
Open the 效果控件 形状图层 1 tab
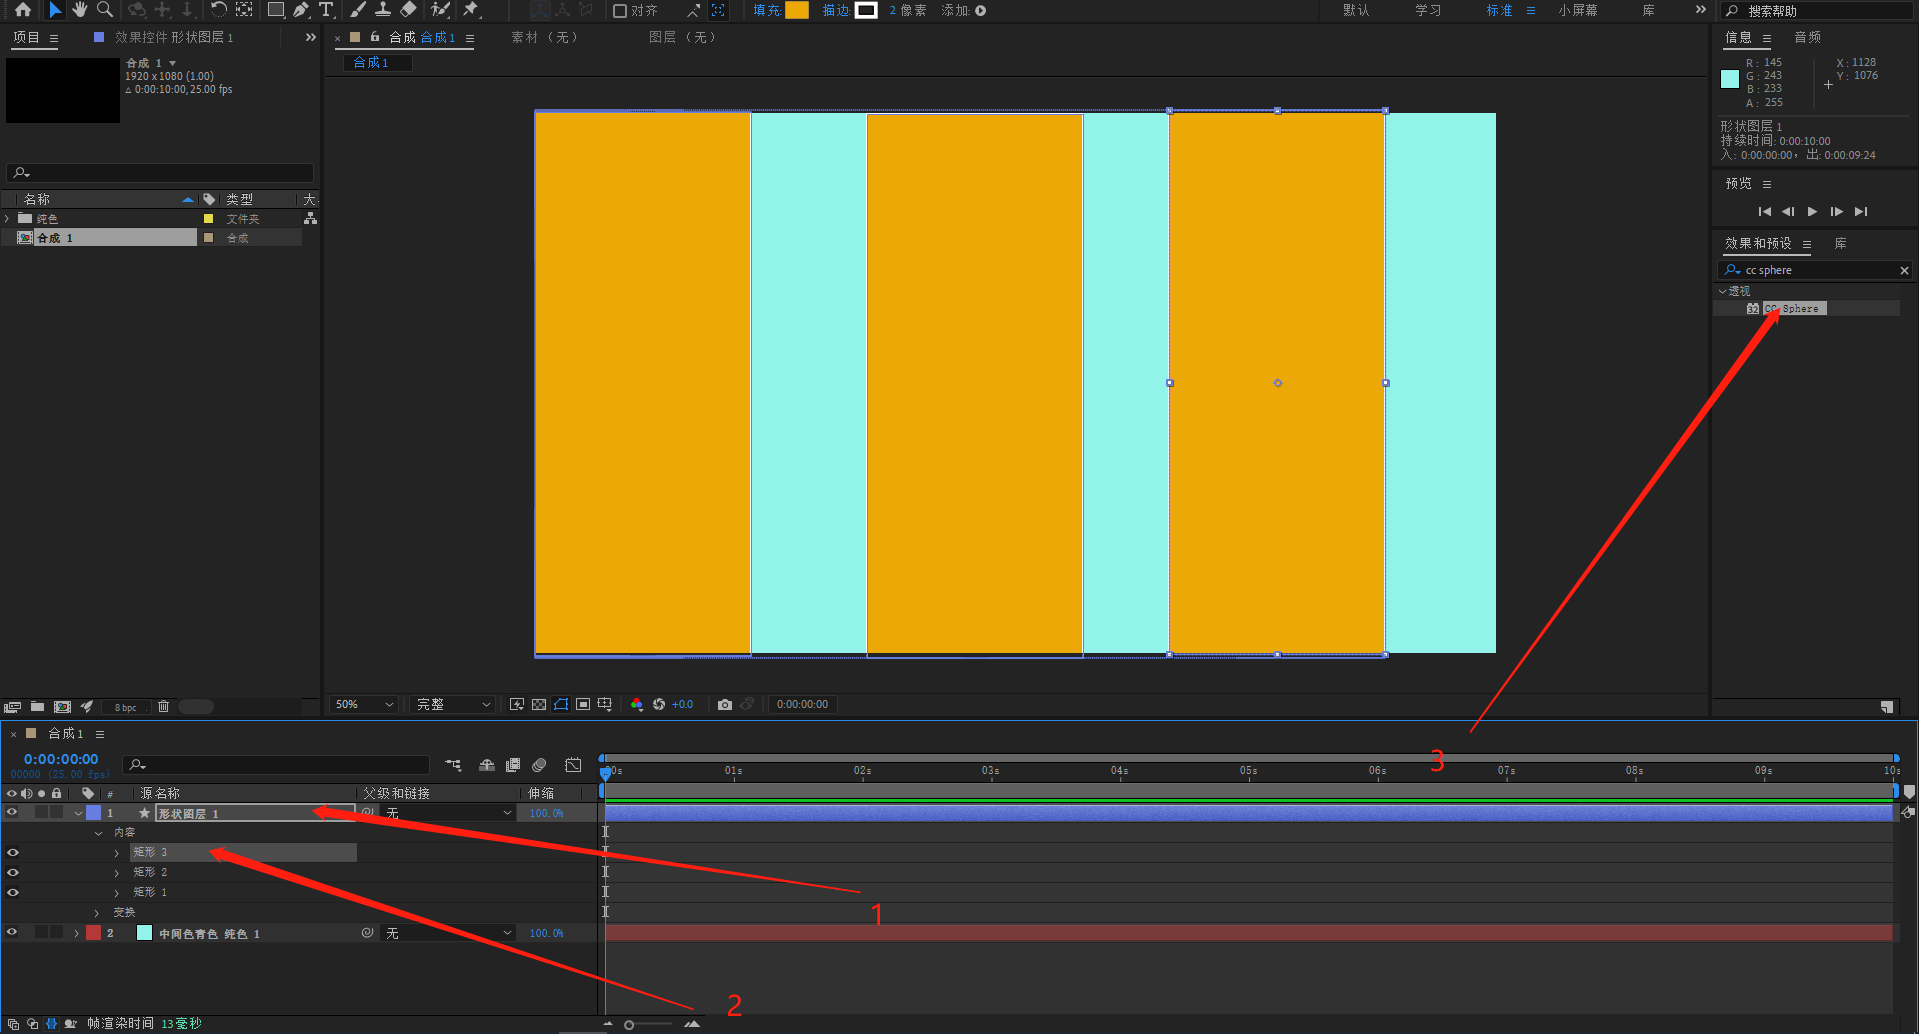pyautogui.click(x=174, y=37)
